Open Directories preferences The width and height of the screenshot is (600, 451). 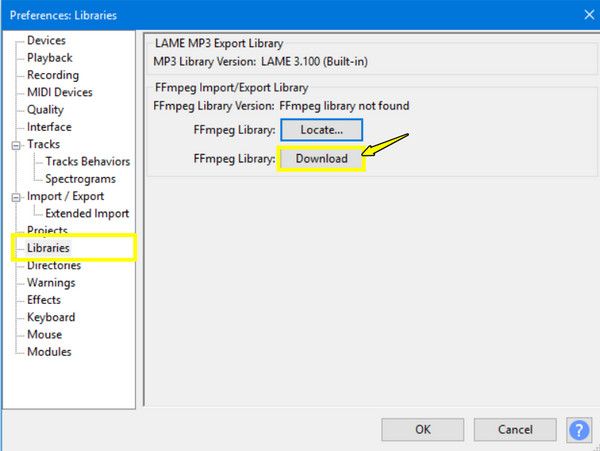pyautogui.click(x=54, y=266)
